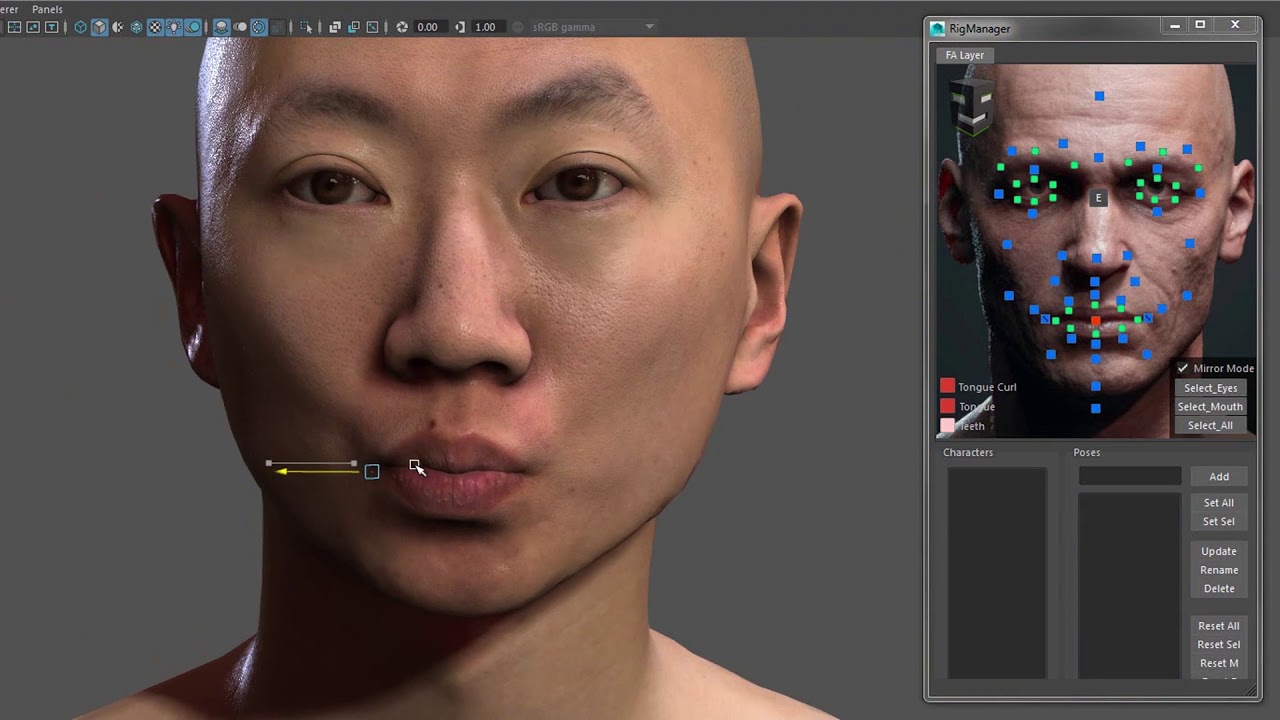This screenshot has width=1280, height=720.
Task: Open the Panels menu
Action: click(47, 9)
